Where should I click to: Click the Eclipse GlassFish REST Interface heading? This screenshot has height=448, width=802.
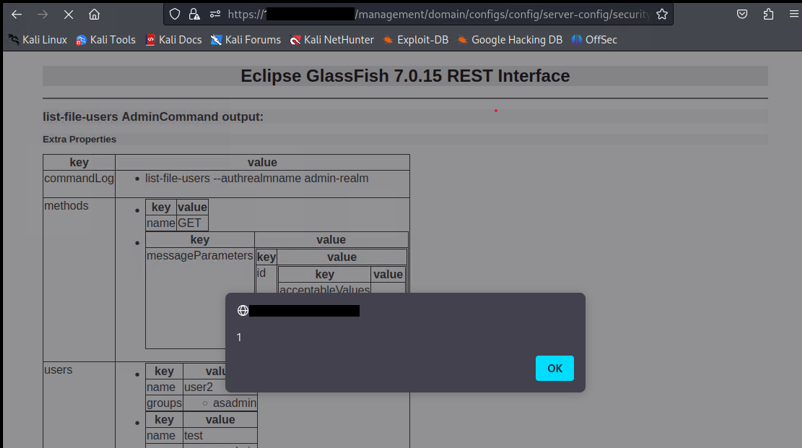tap(405, 76)
